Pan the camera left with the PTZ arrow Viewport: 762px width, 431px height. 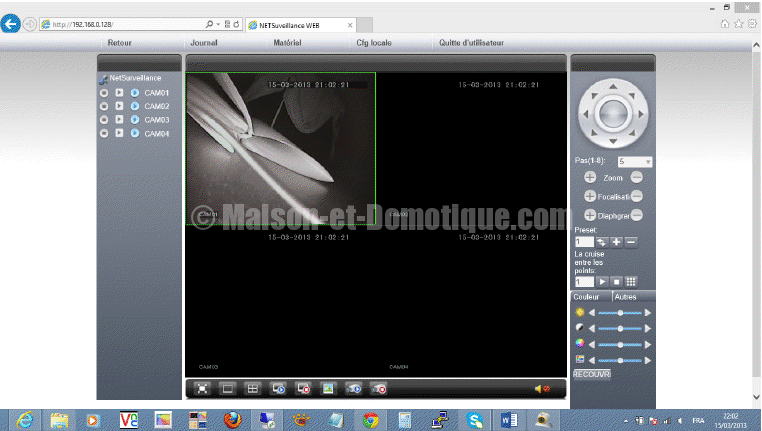click(x=586, y=114)
